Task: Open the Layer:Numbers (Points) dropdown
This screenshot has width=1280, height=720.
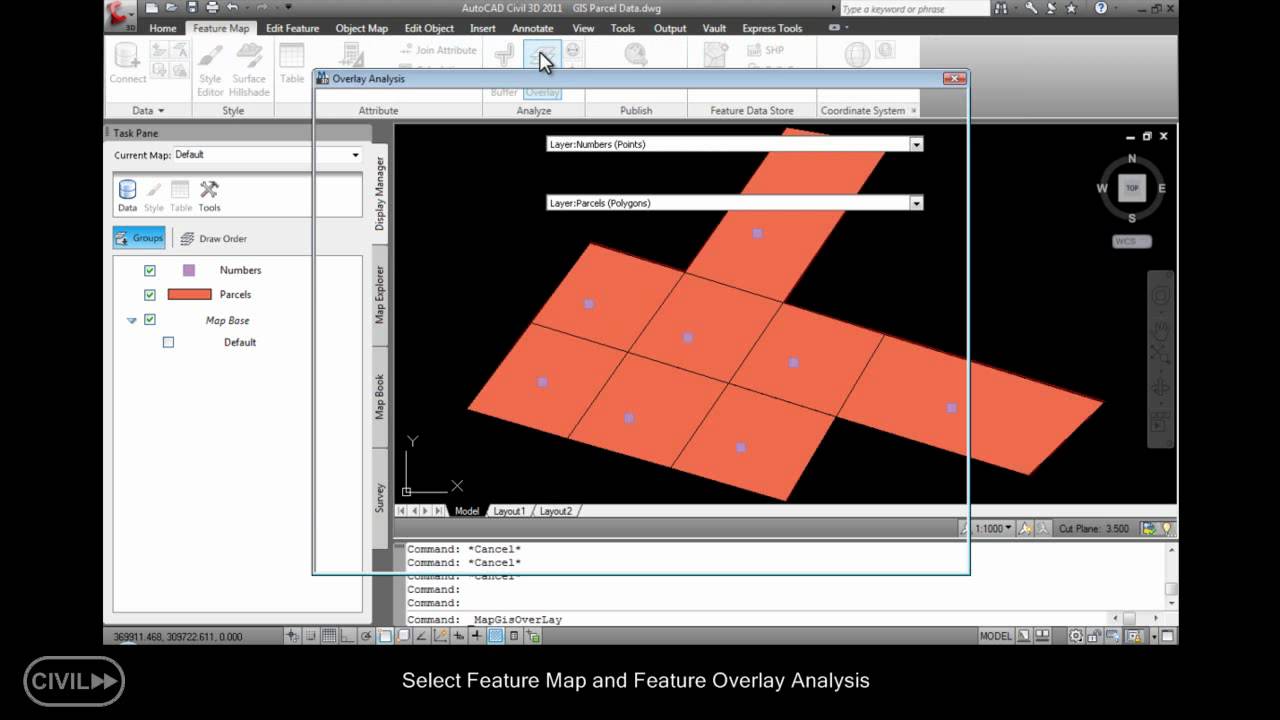Action: pos(916,144)
